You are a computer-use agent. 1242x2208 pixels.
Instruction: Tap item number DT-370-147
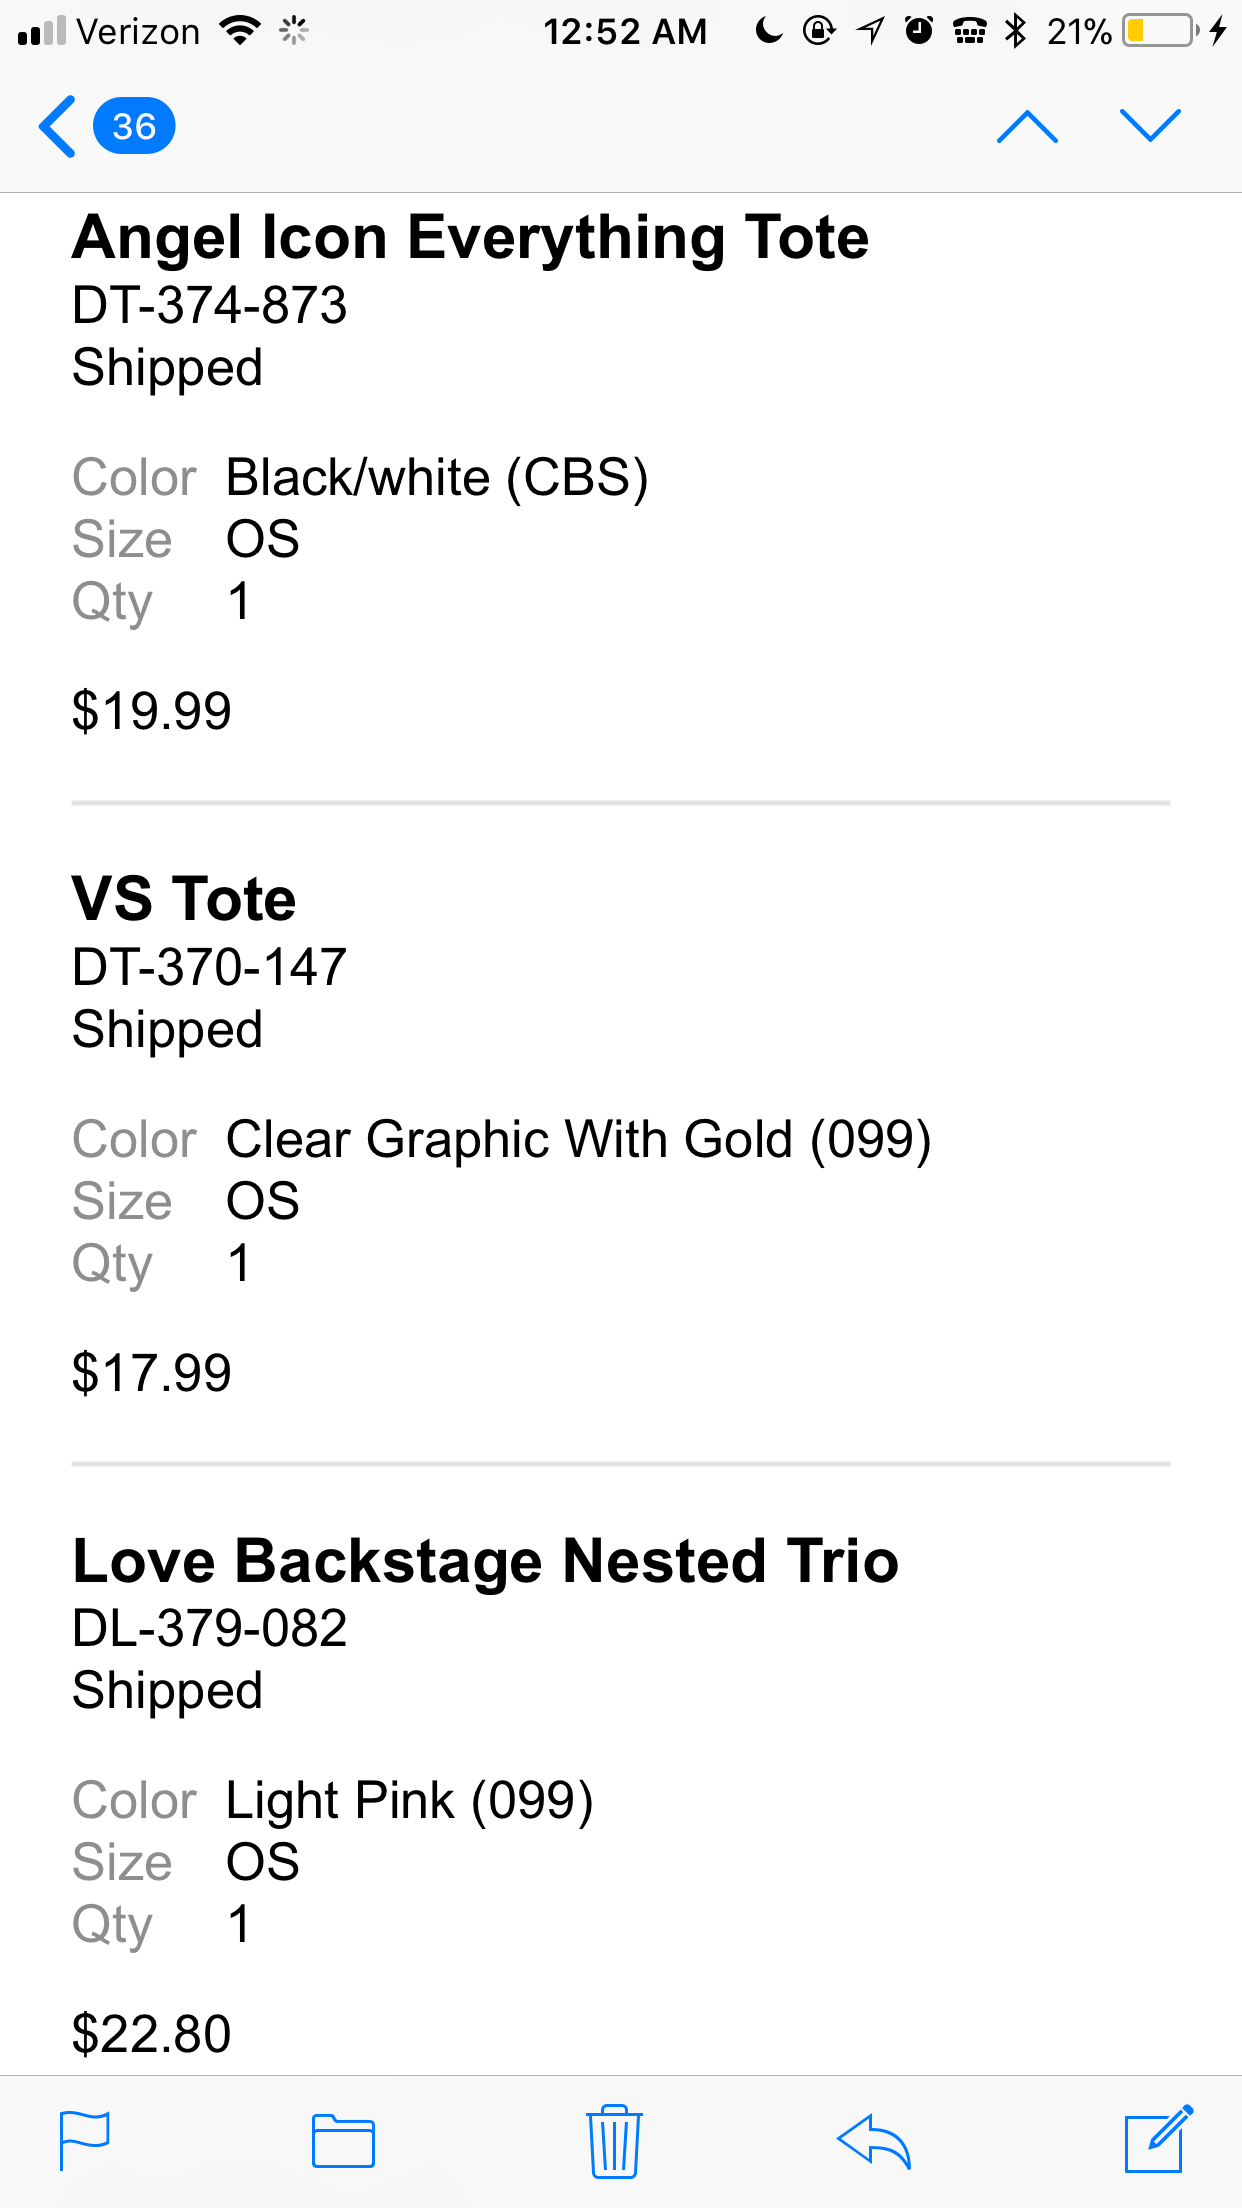pos(209,967)
